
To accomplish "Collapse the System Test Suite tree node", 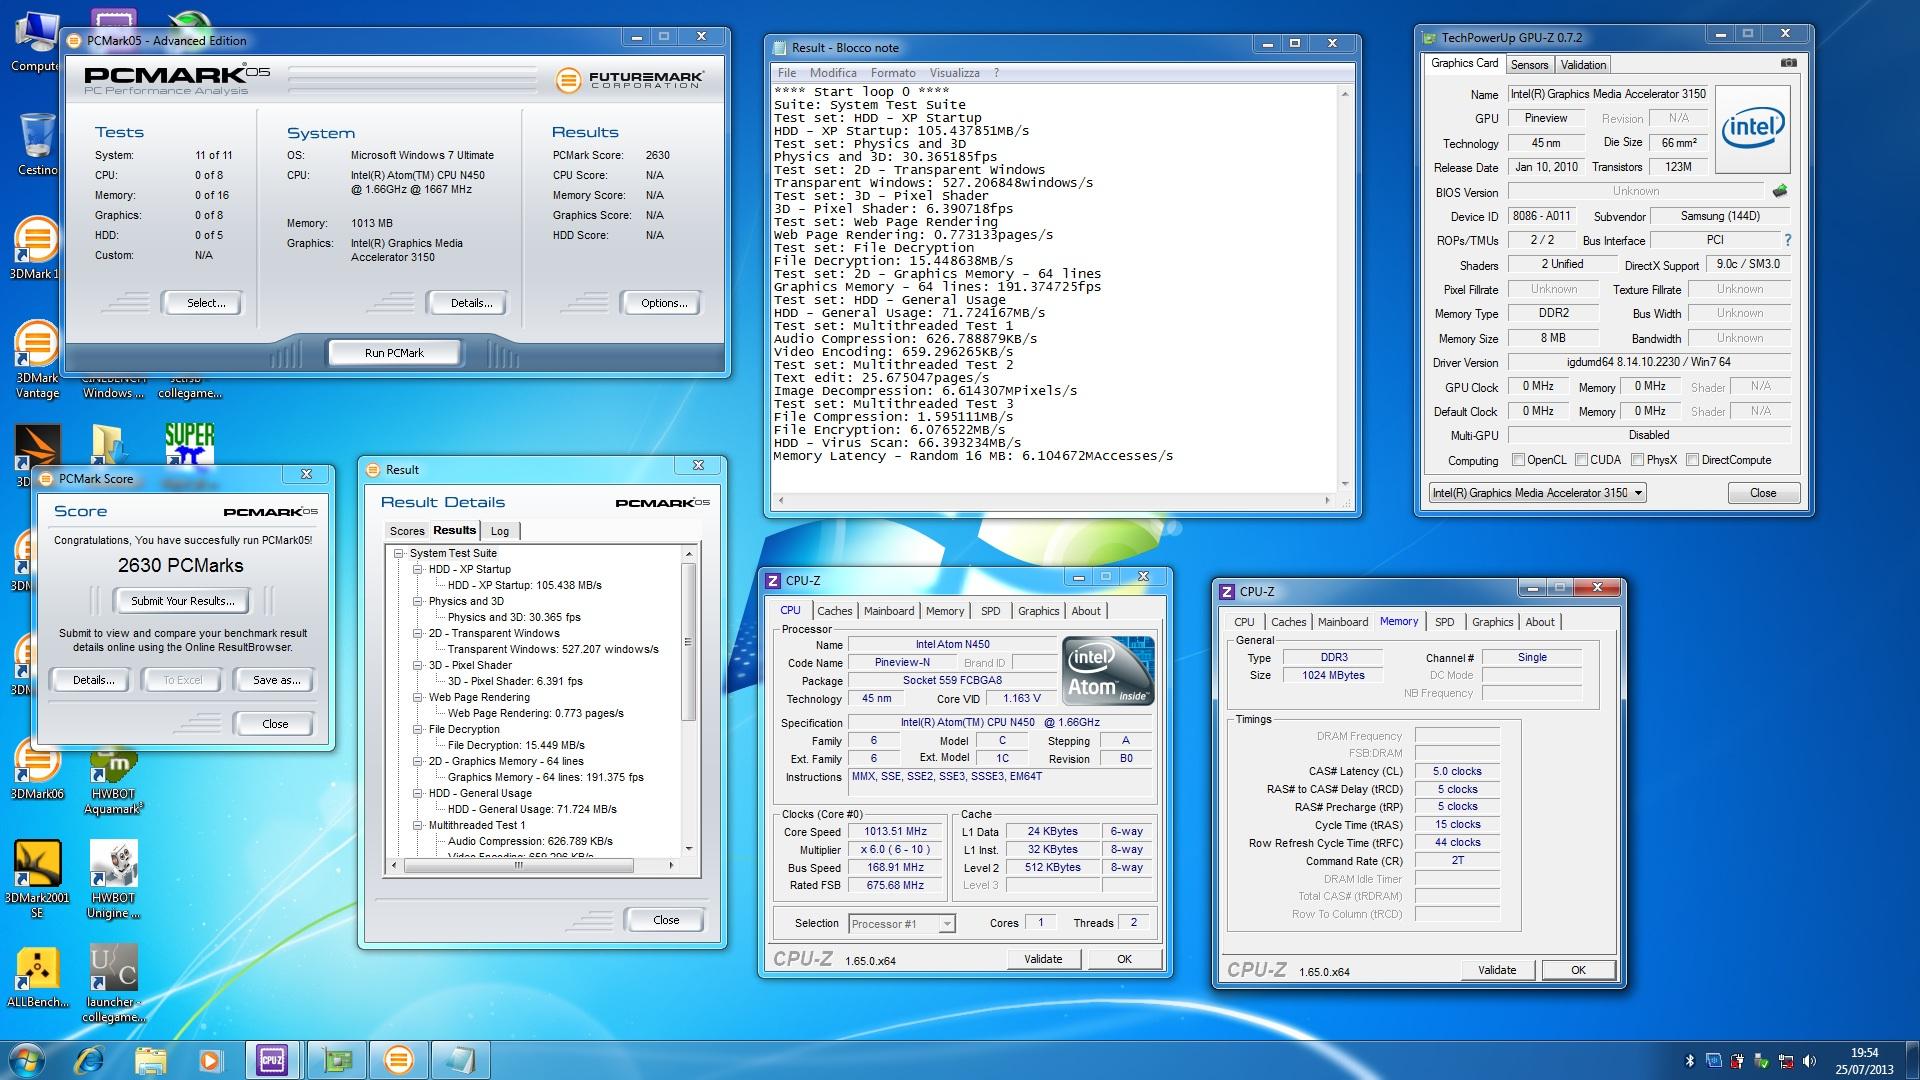I will tap(399, 553).
